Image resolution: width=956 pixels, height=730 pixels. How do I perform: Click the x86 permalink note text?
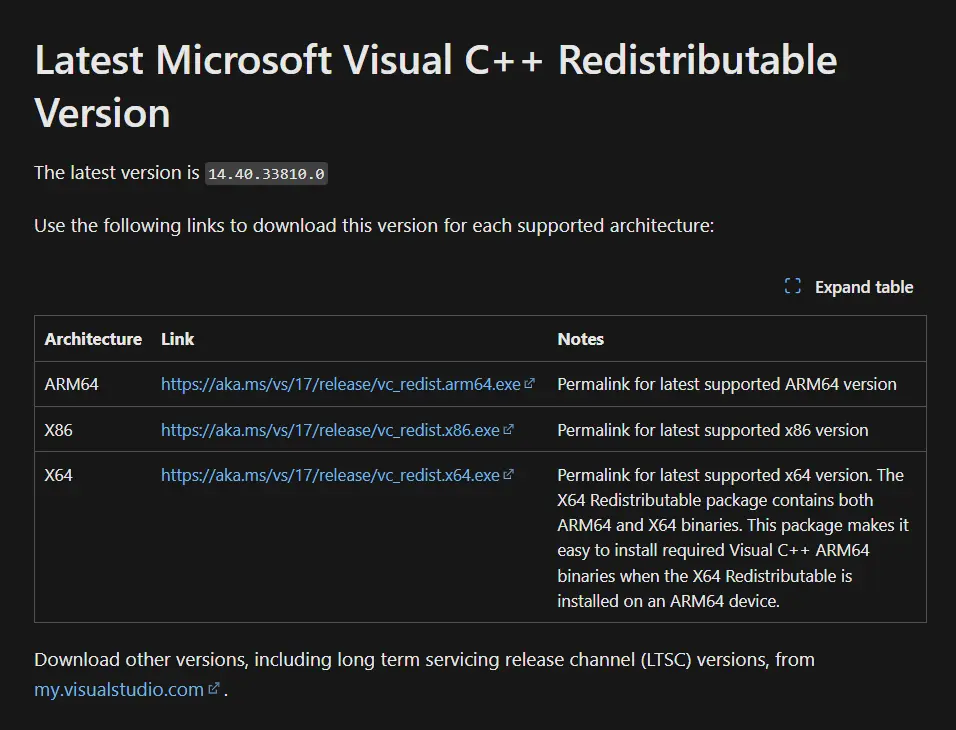coord(713,430)
